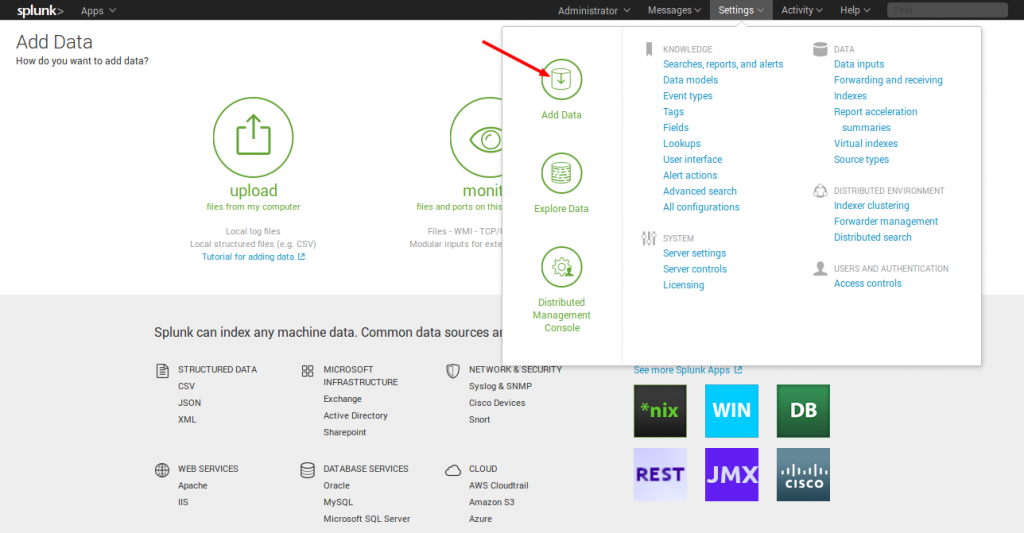Open Source types link
The image size is (1024, 533).
coord(861,159)
